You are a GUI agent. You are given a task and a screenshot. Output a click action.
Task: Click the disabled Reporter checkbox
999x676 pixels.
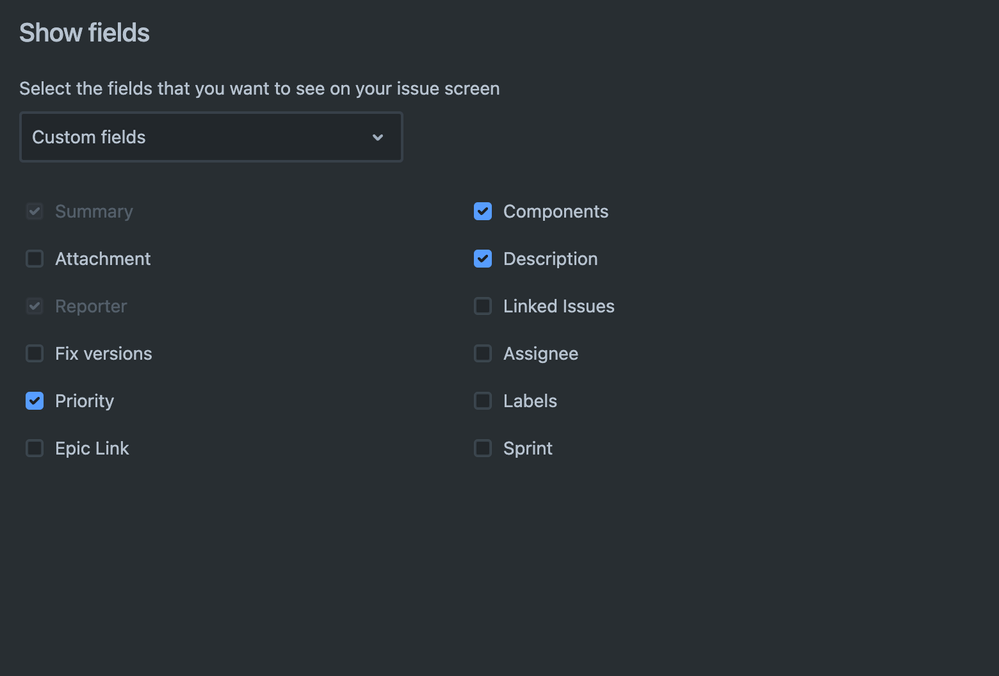(34, 306)
